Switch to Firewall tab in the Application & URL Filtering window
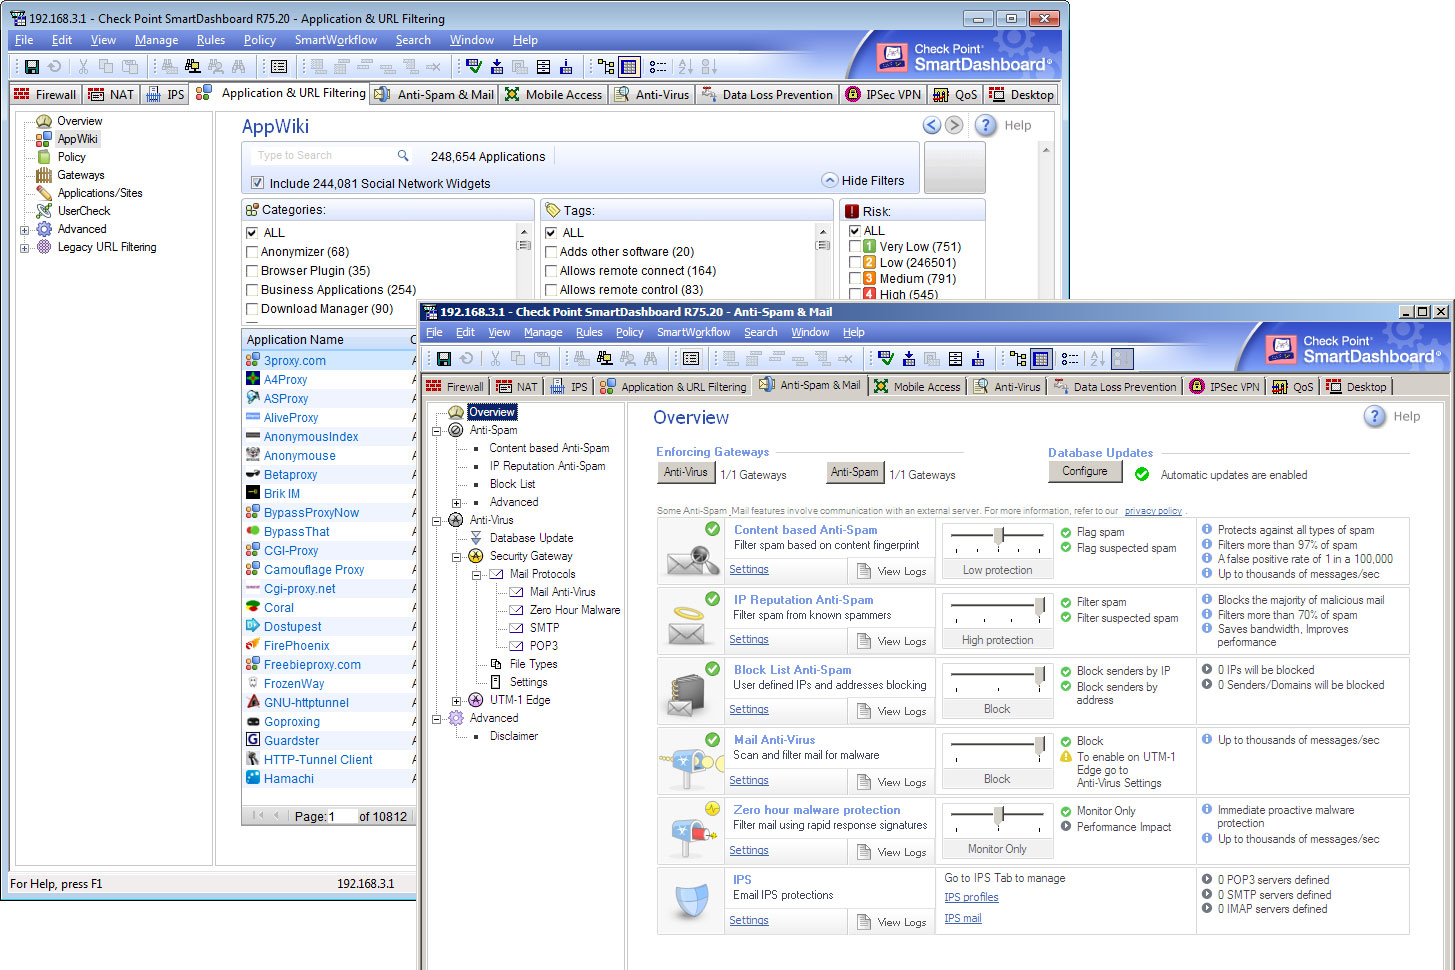Image resolution: width=1455 pixels, height=970 pixels. [46, 94]
